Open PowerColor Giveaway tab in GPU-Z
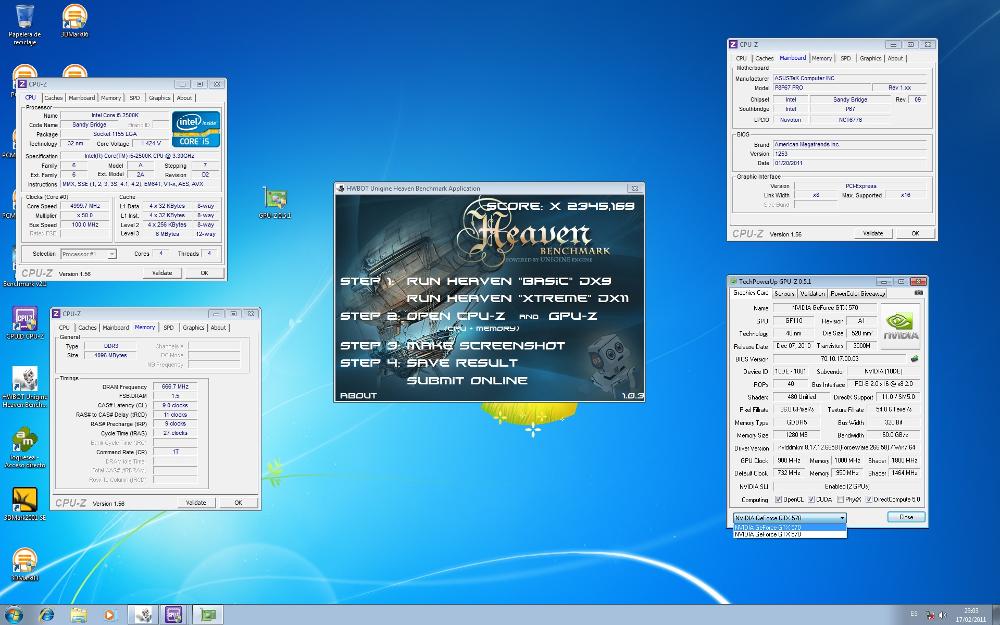Image resolution: width=1000 pixels, height=625 pixels. (857, 293)
